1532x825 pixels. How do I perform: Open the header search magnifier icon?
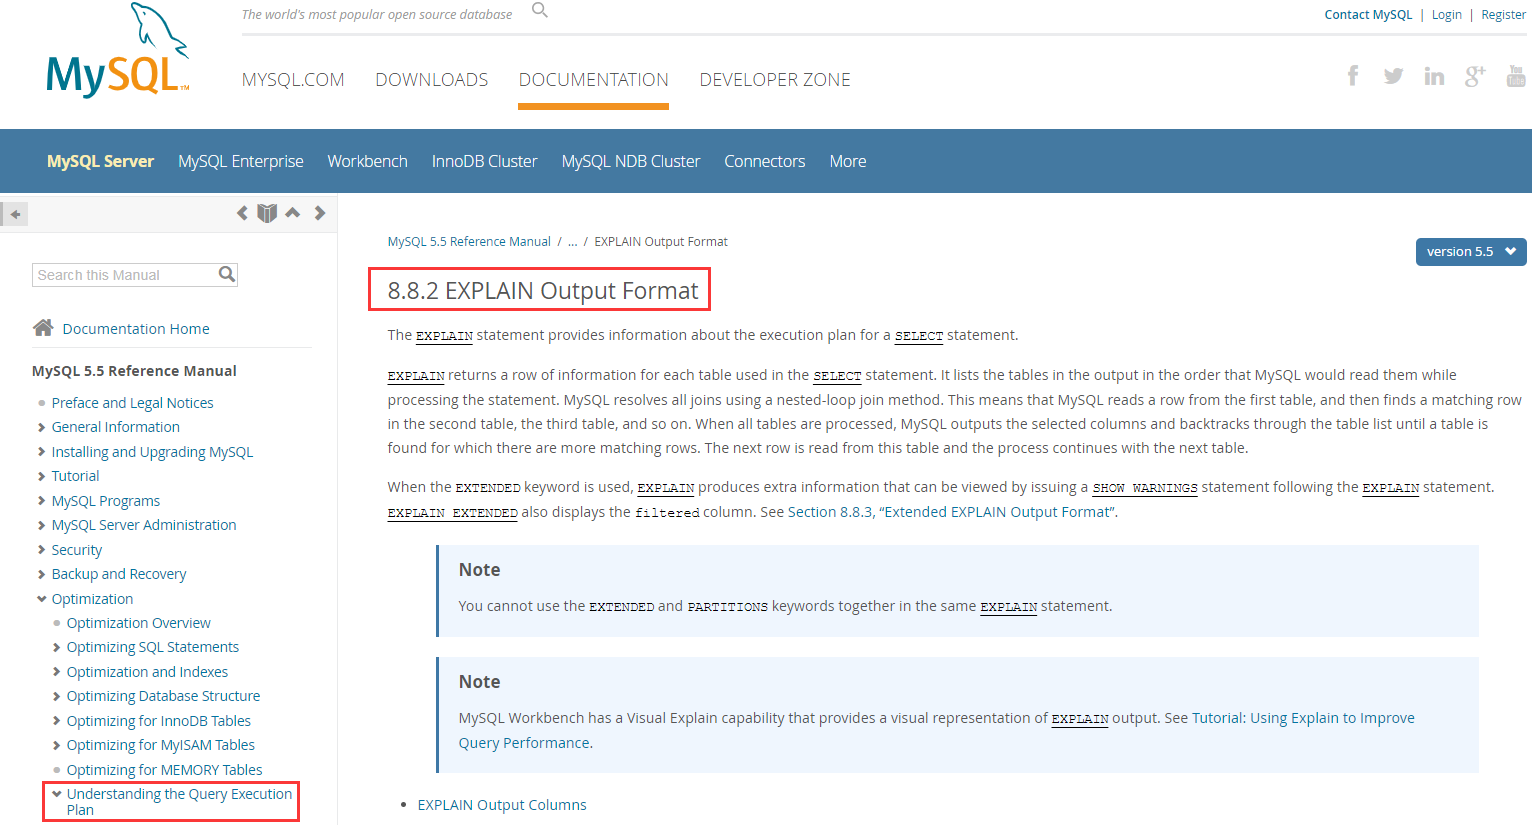pos(540,10)
